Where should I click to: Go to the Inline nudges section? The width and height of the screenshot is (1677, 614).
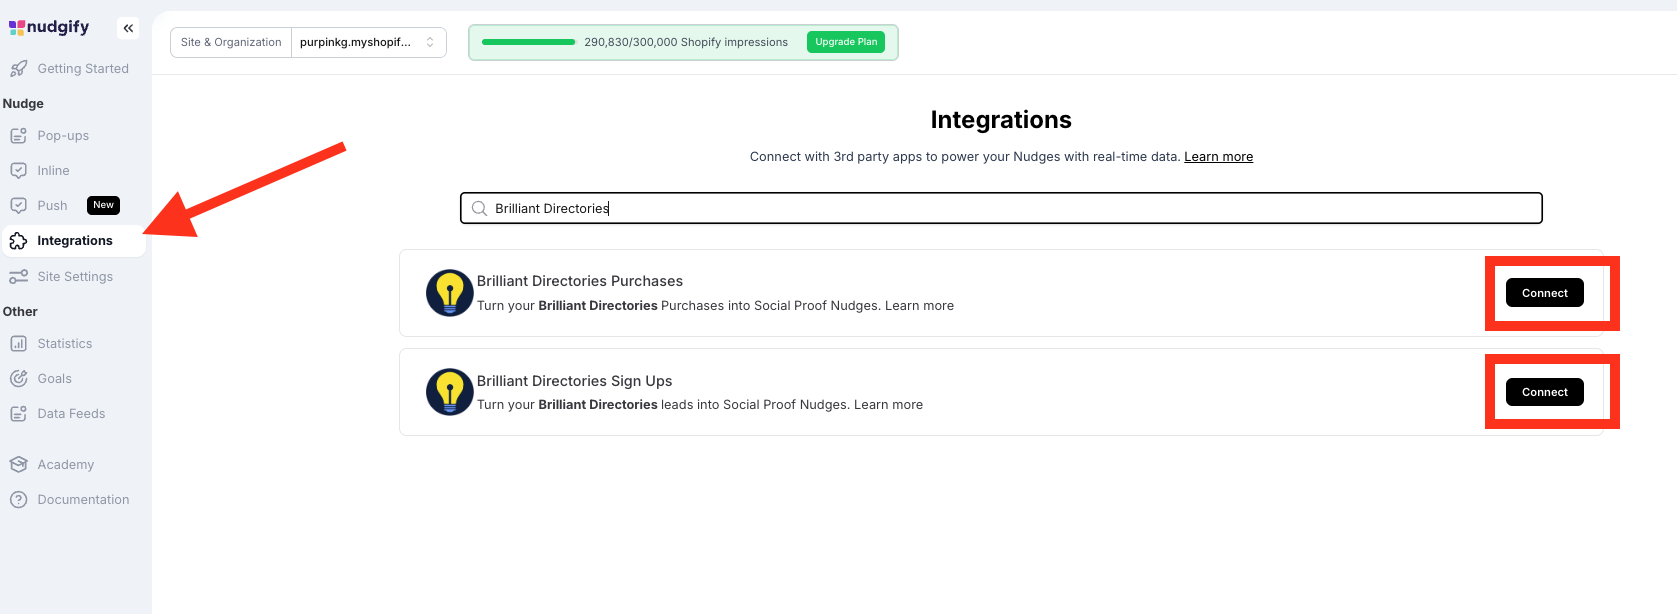[53, 170]
